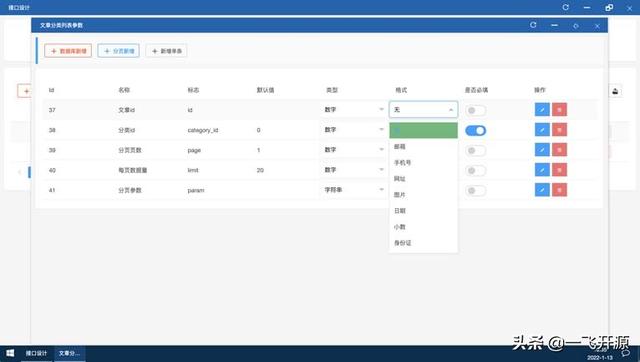The image size is (640, 362).
Task: Refresh the 文章分类列表参数 dialog
Action: click(x=533, y=25)
